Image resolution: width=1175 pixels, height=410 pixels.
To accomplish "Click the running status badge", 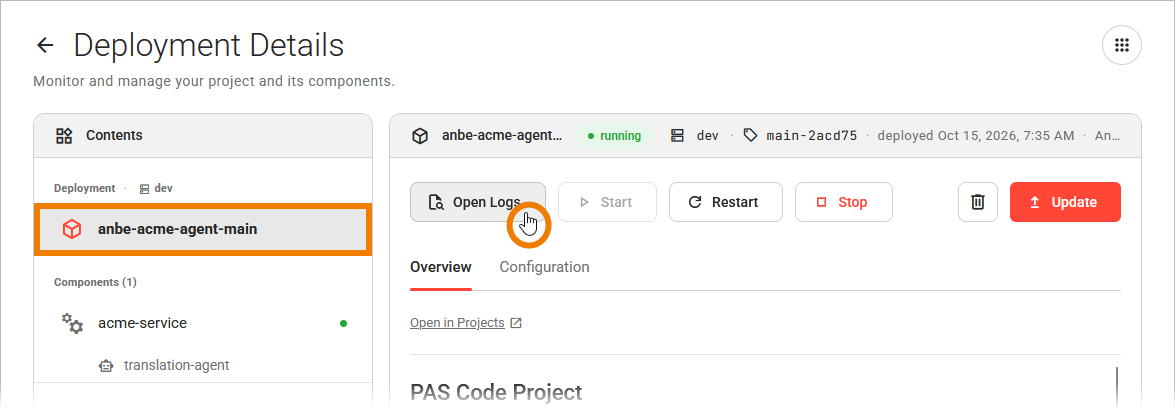I will [x=614, y=136].
